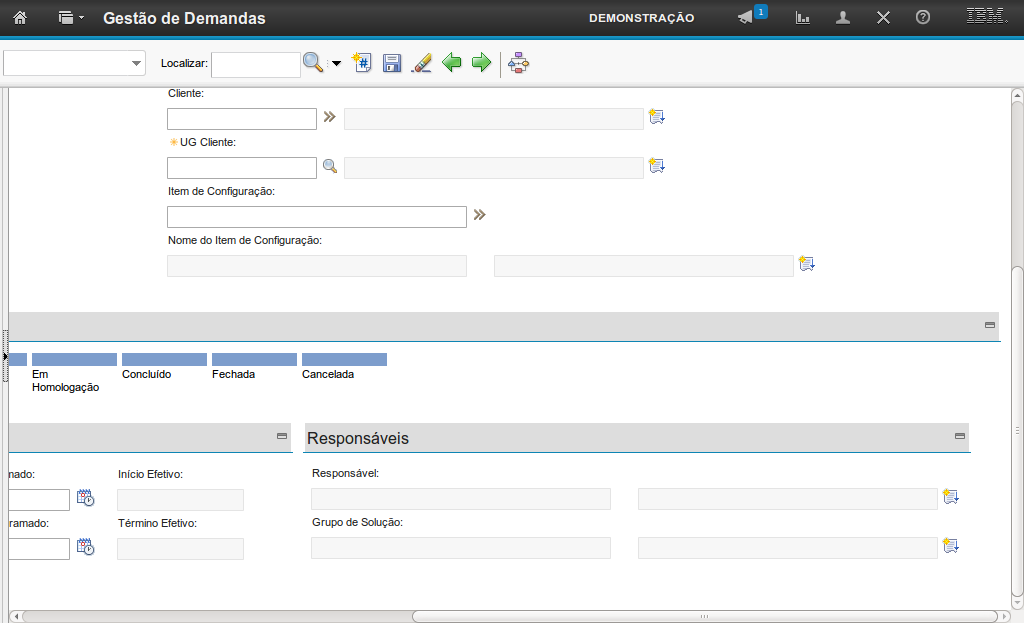Open the Cliente field detail menu chevron
The height and width of the screenshot is (624, 1024).
point(329,117)
